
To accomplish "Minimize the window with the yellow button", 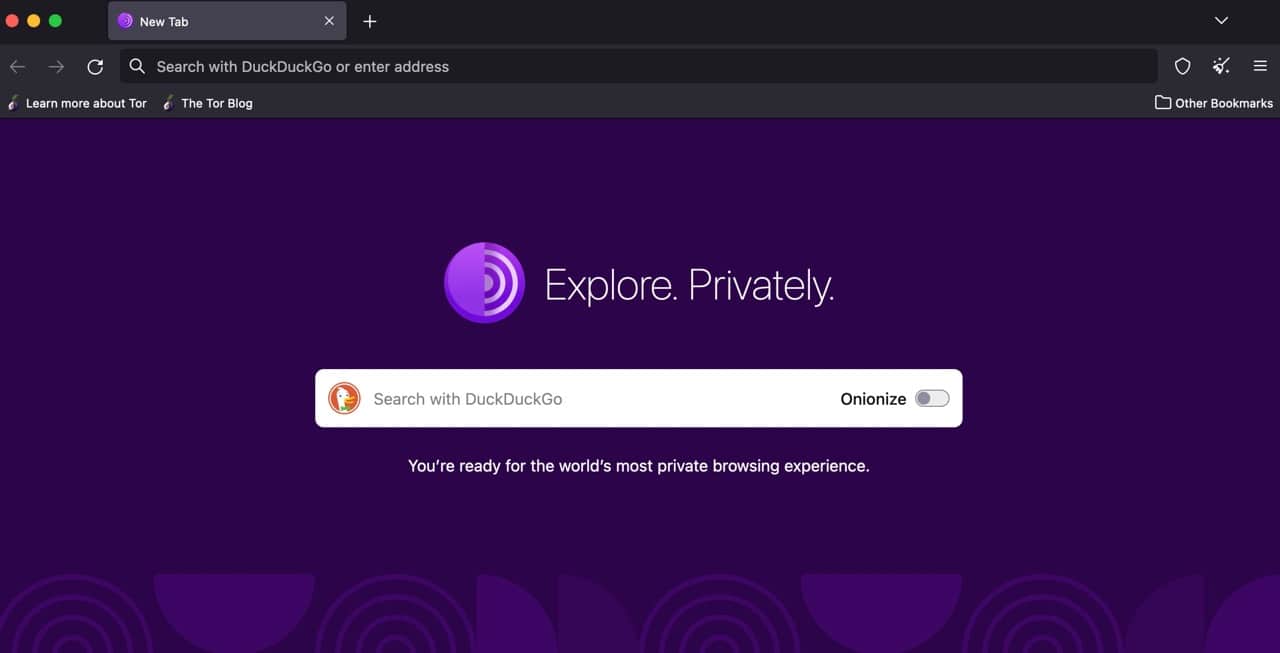I will tap(34, 21).
